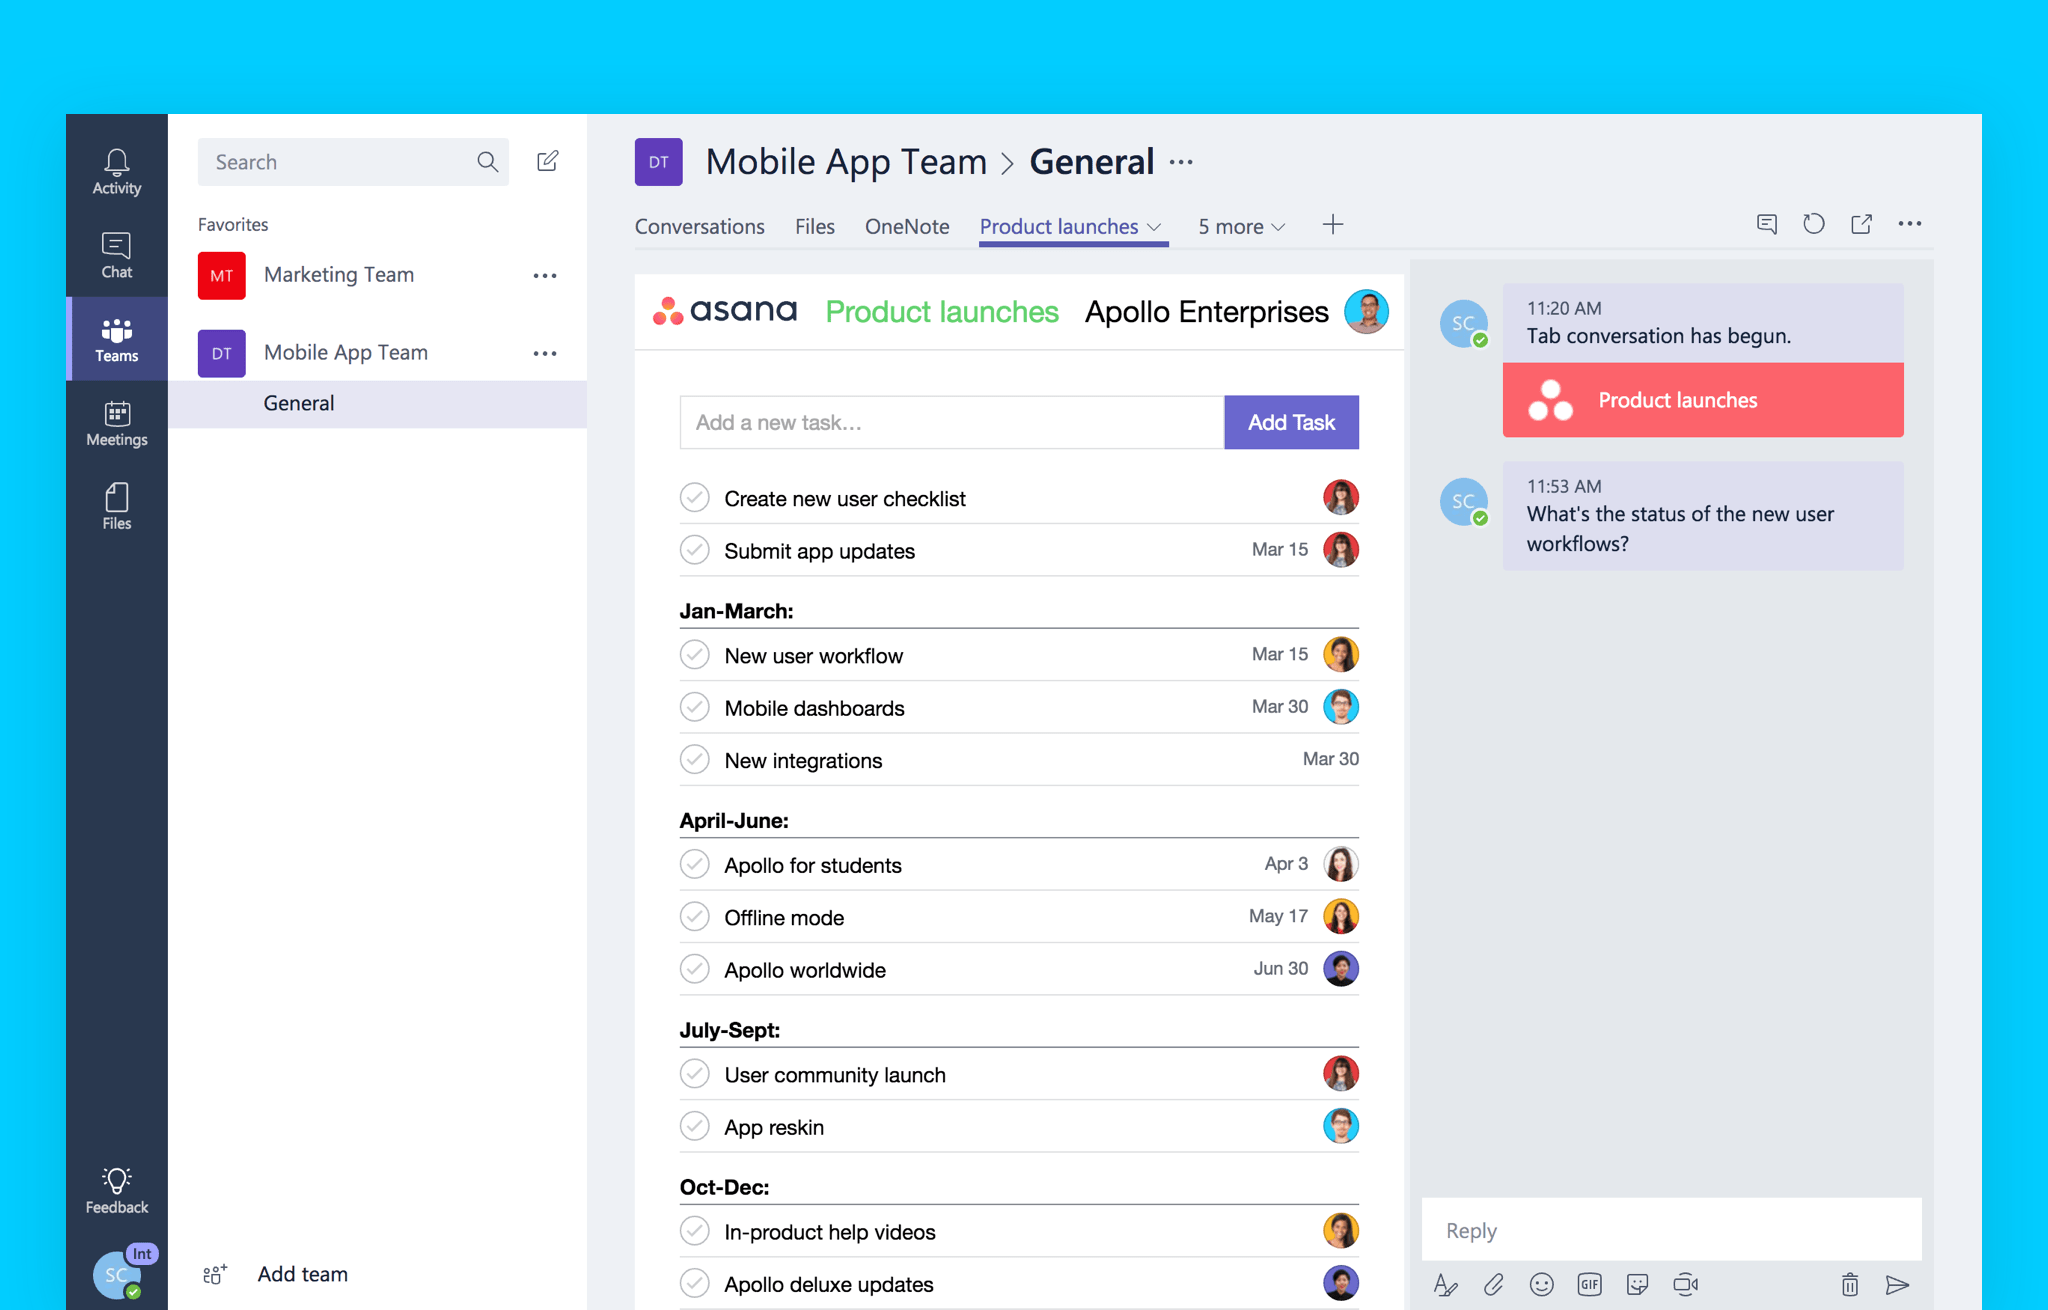The width and height of the screenshot is (2048, 1310).
Task: Open the '5 more' tabs dropdown
Action: 1240,227
